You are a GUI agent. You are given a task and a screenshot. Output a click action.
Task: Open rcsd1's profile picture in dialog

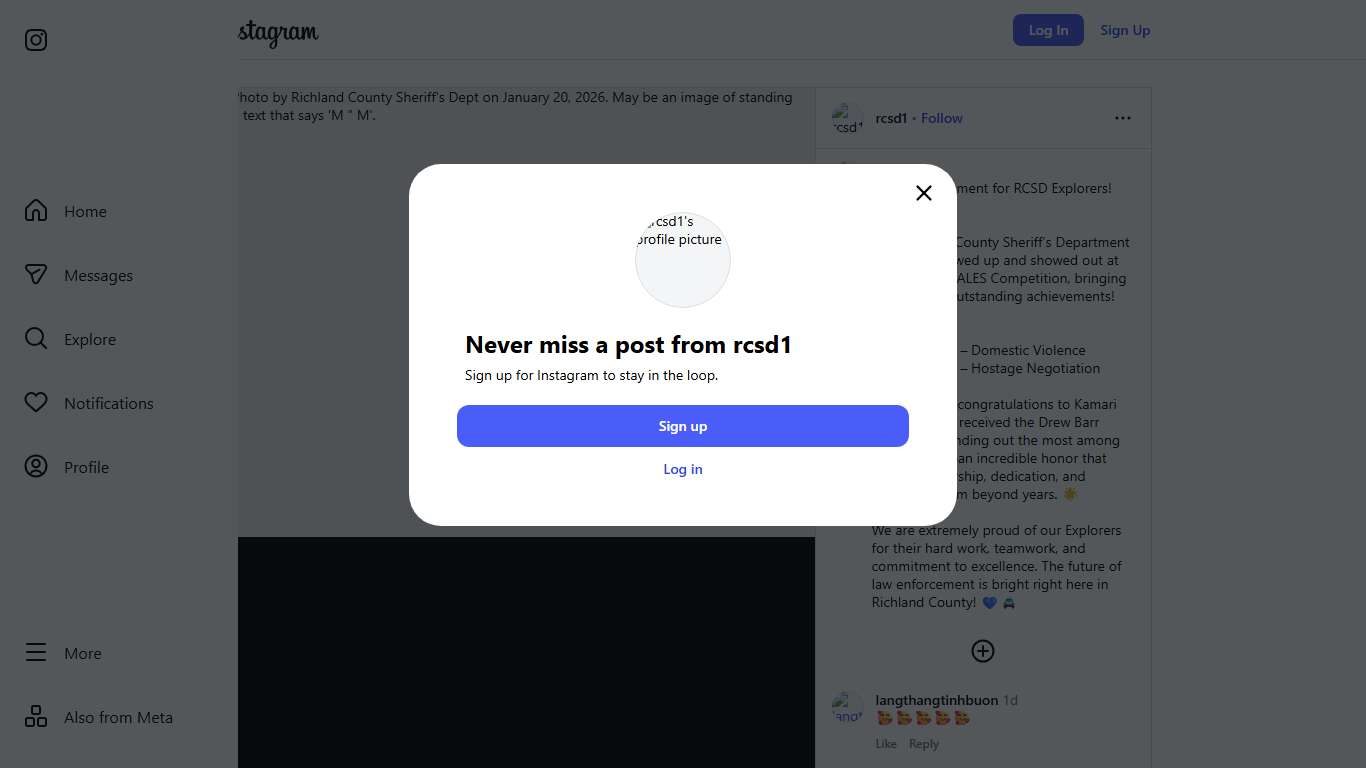(x=683, y=260)
